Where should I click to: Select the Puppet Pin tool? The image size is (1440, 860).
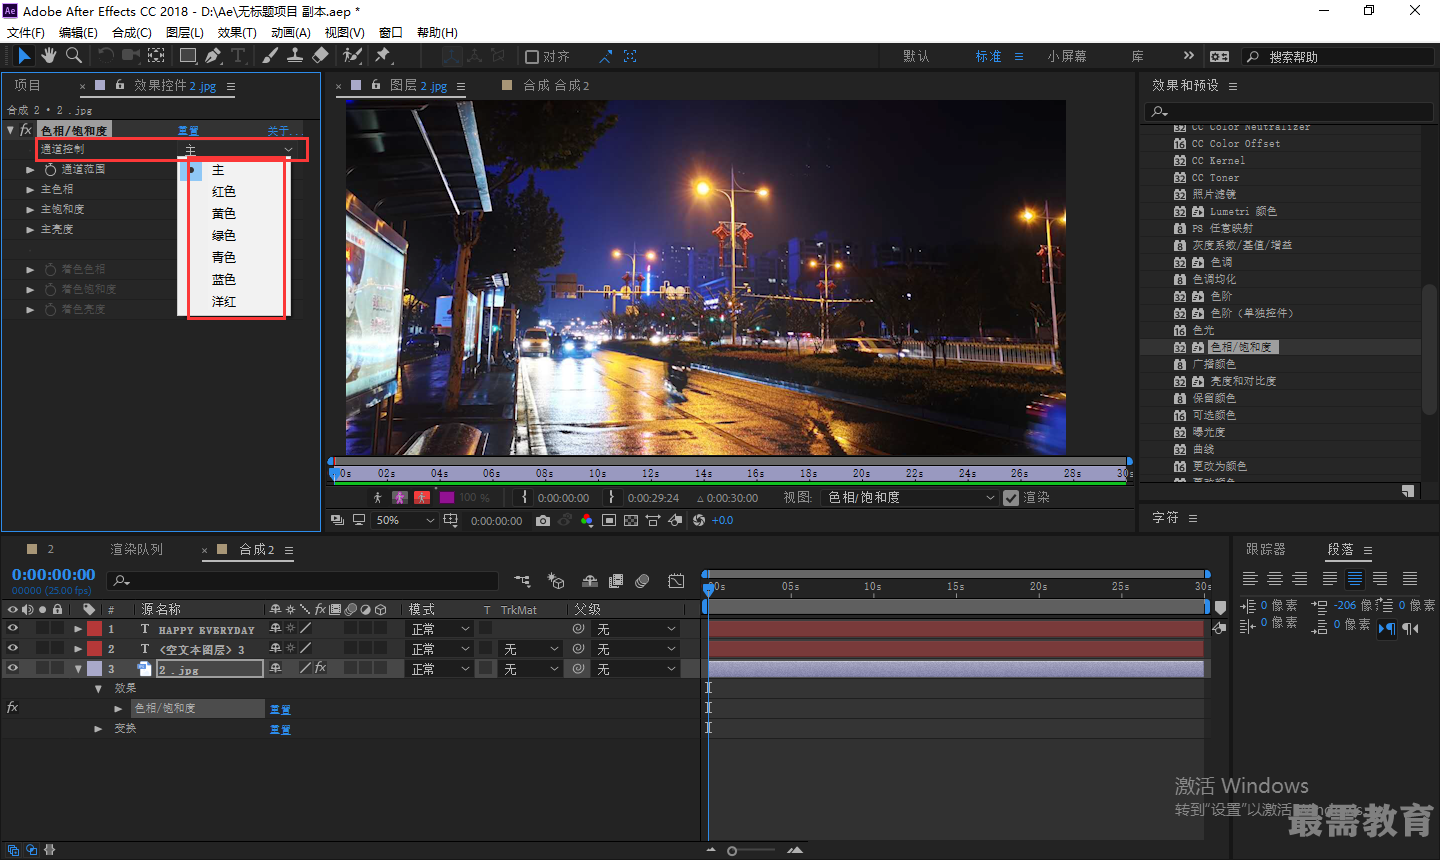[383, 56]
